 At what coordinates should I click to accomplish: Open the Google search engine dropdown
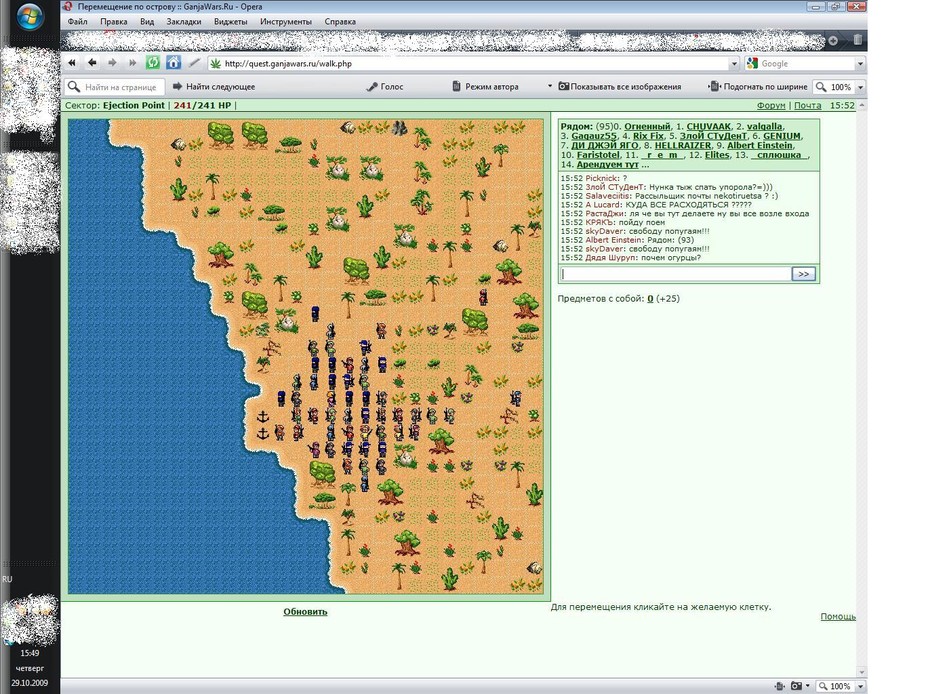pyautogui.click(x=860, y=63)
